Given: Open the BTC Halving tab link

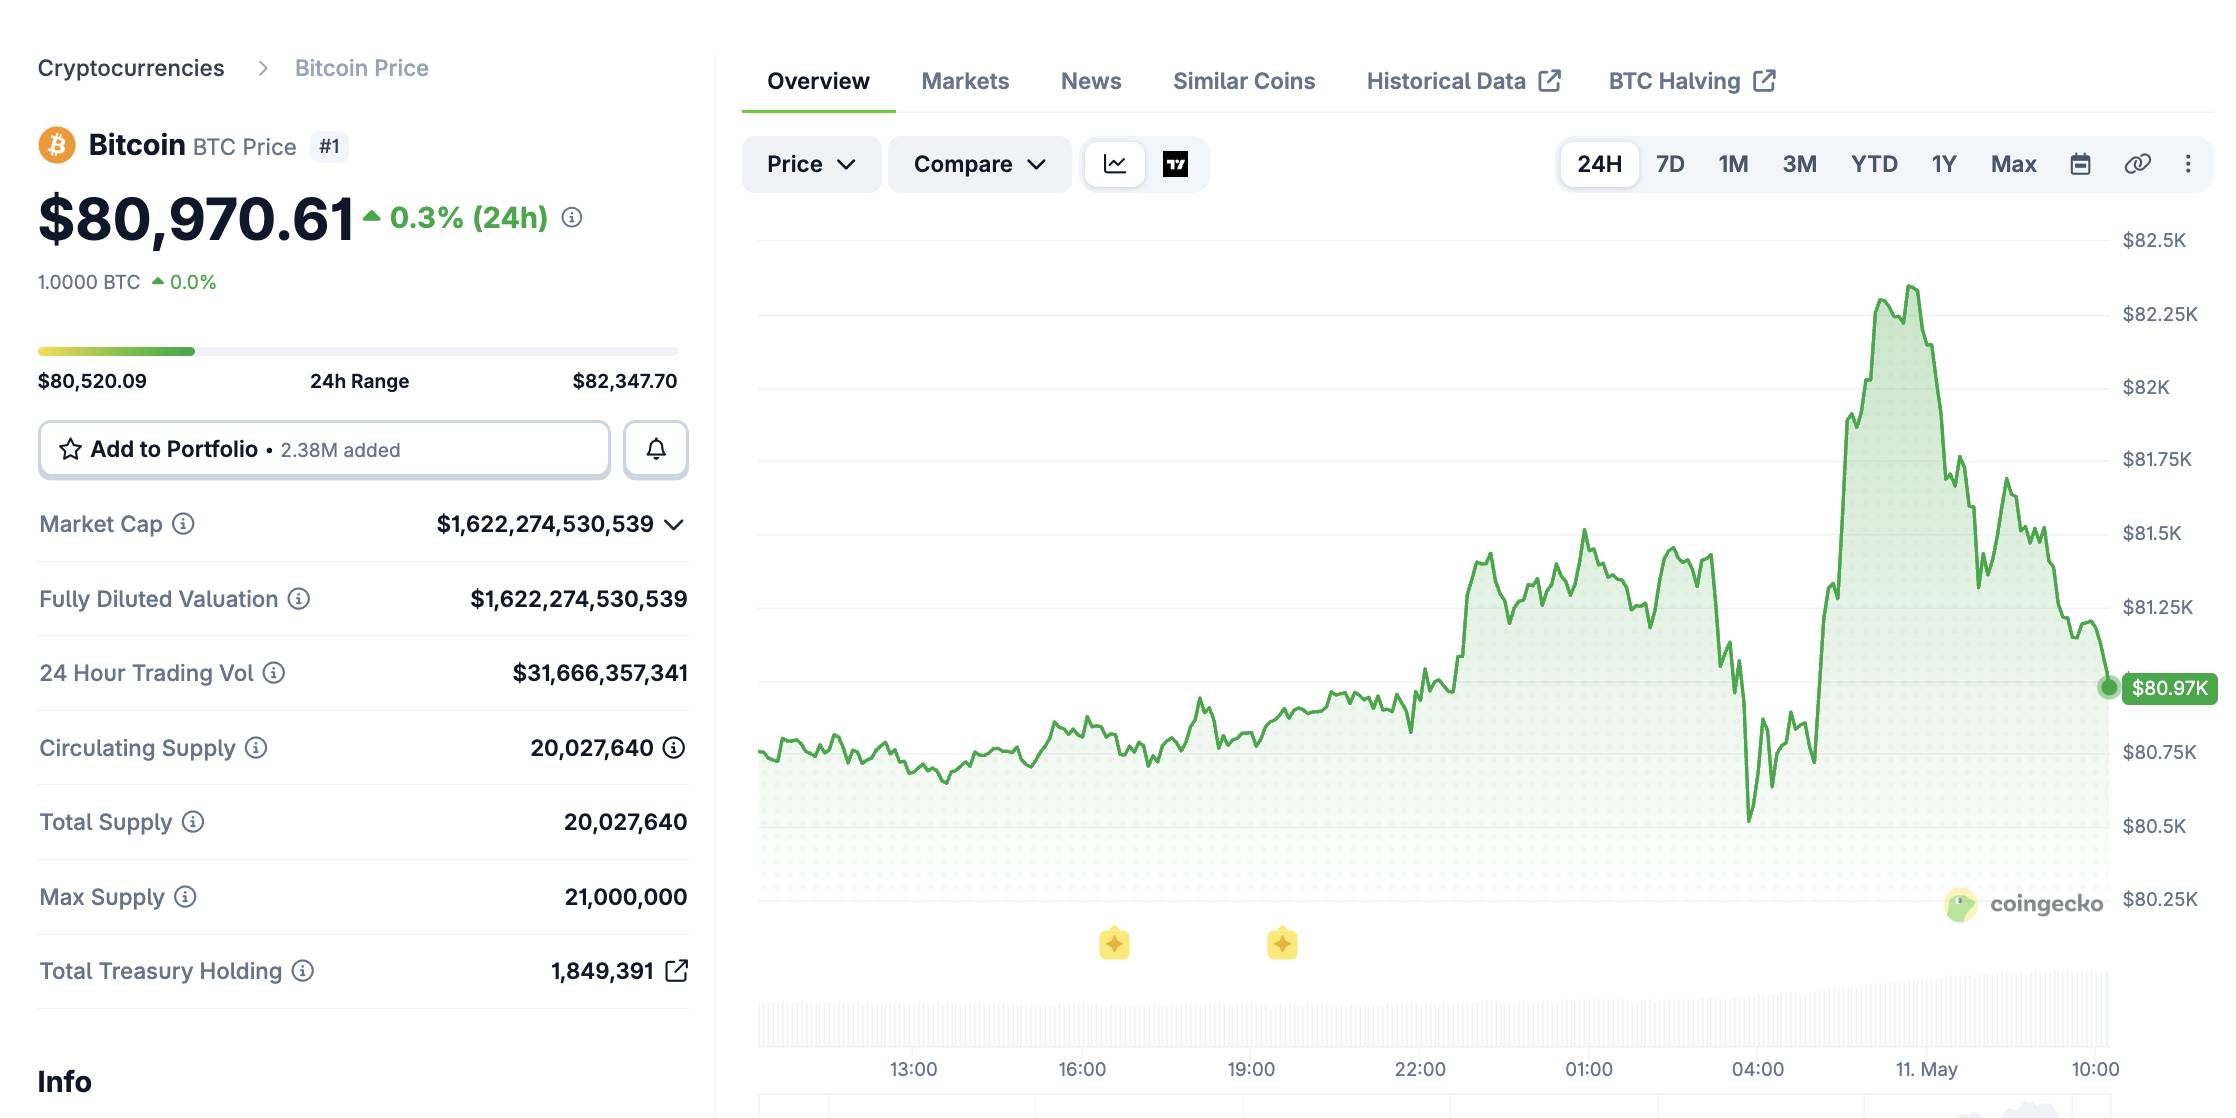Looking at the screenshot, I should 1692,81.
